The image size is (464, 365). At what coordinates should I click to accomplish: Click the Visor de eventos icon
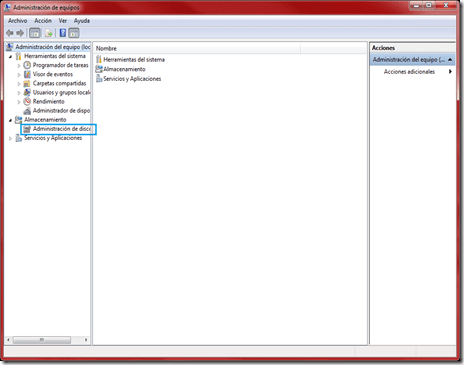click(x=27, y=74)
